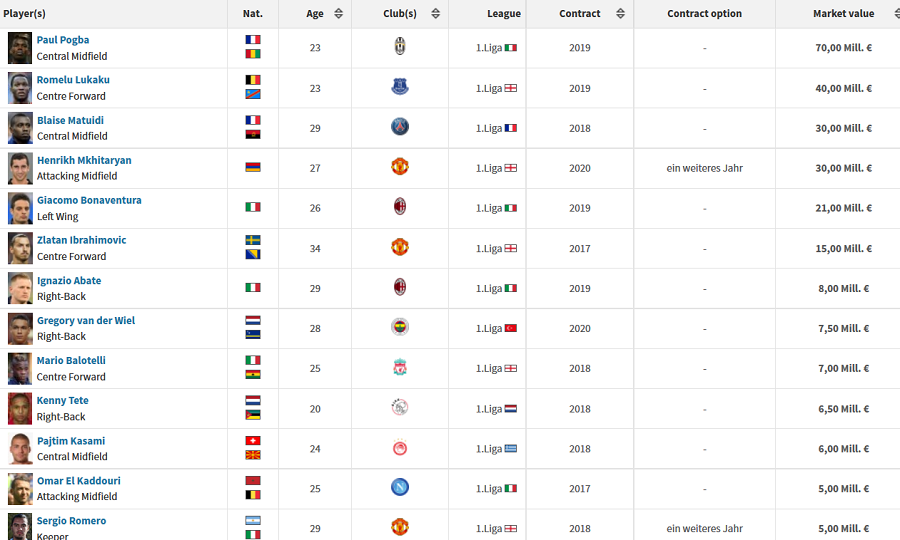Open Zlatan Ibrahimovic's player profile link
Image resolution: width=900 pixels, height=540 pixels.
click(82, 240)
